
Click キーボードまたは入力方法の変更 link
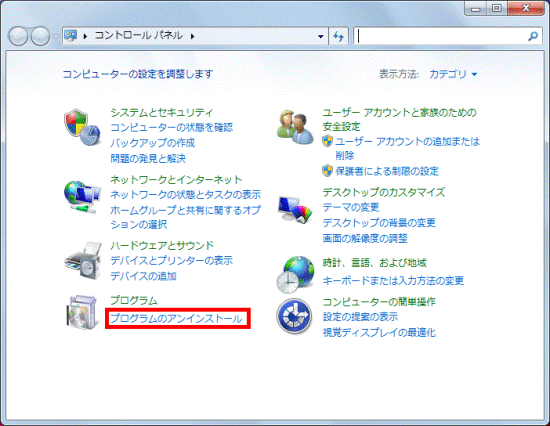[x=393, y=280]
